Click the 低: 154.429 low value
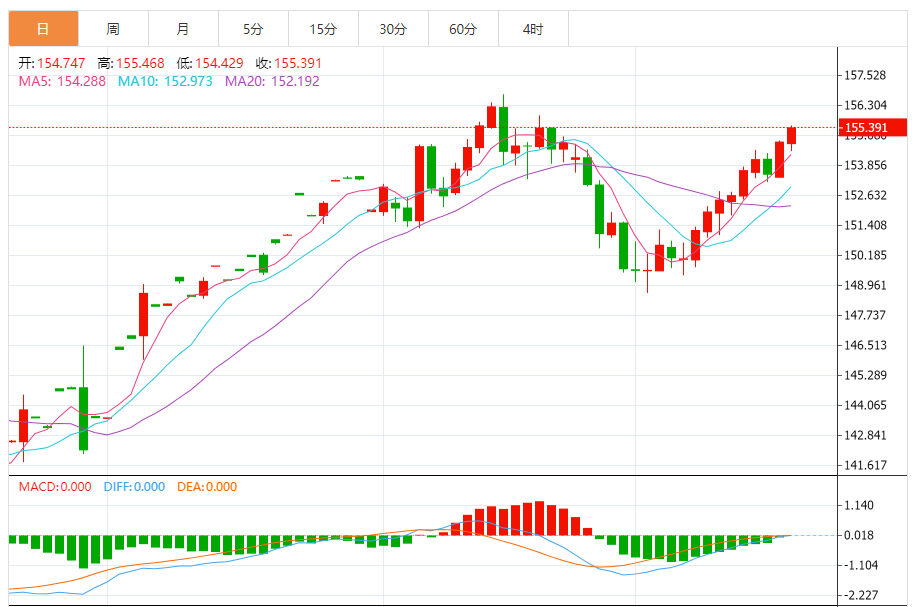Screen dimensions: 913x607 click(x=210, y=63)
